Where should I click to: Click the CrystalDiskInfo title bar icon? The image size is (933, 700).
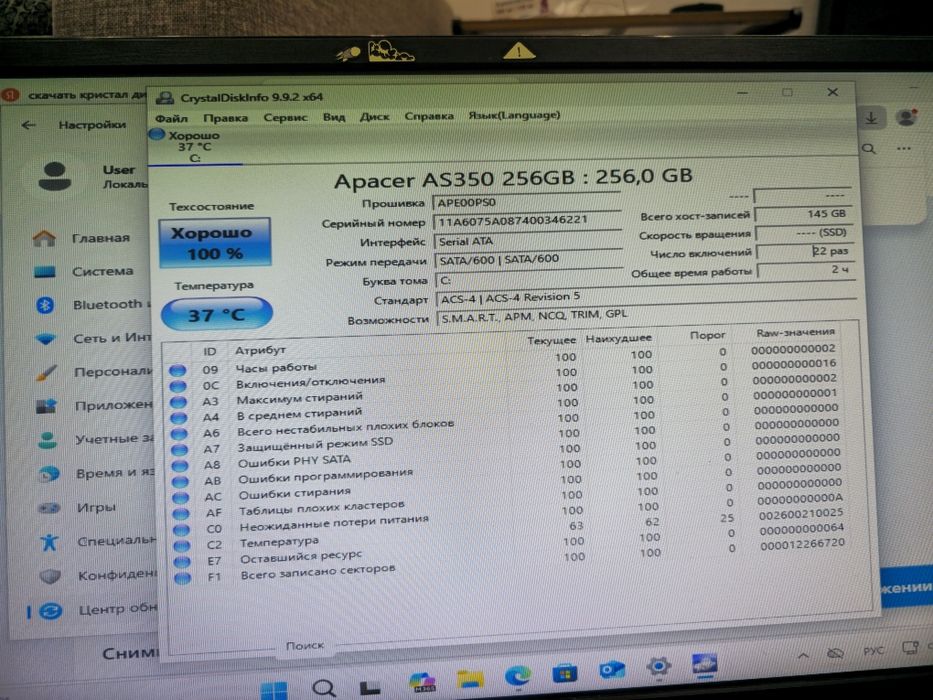point(165,98)
